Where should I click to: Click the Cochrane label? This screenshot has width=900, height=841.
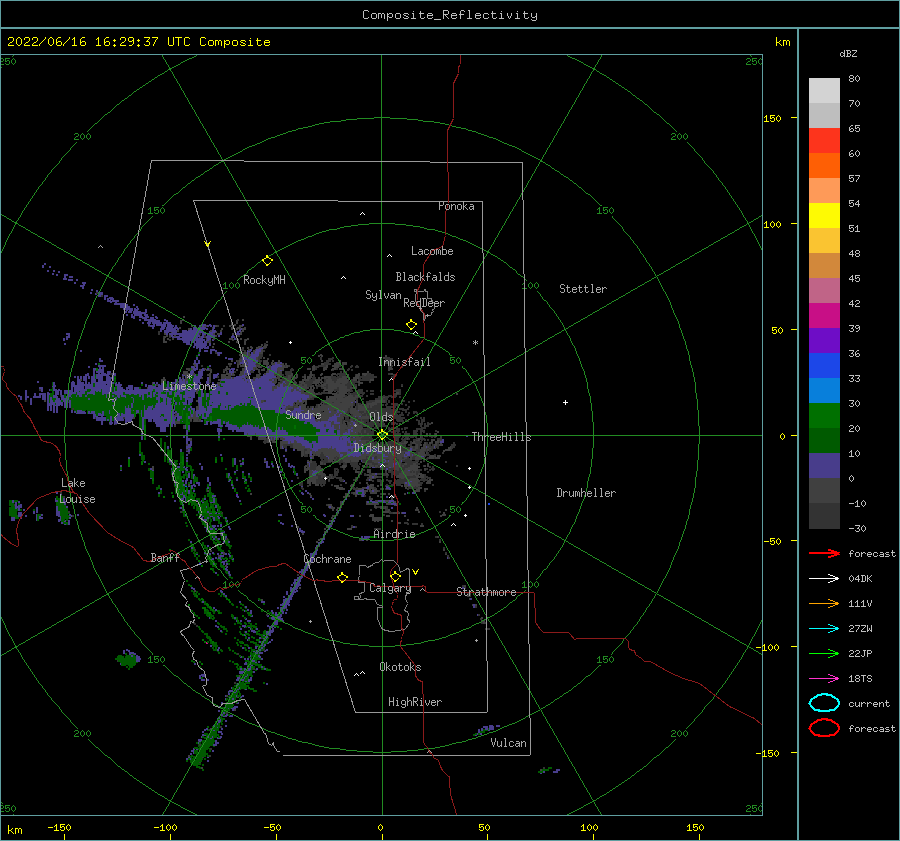click(327, 559)
